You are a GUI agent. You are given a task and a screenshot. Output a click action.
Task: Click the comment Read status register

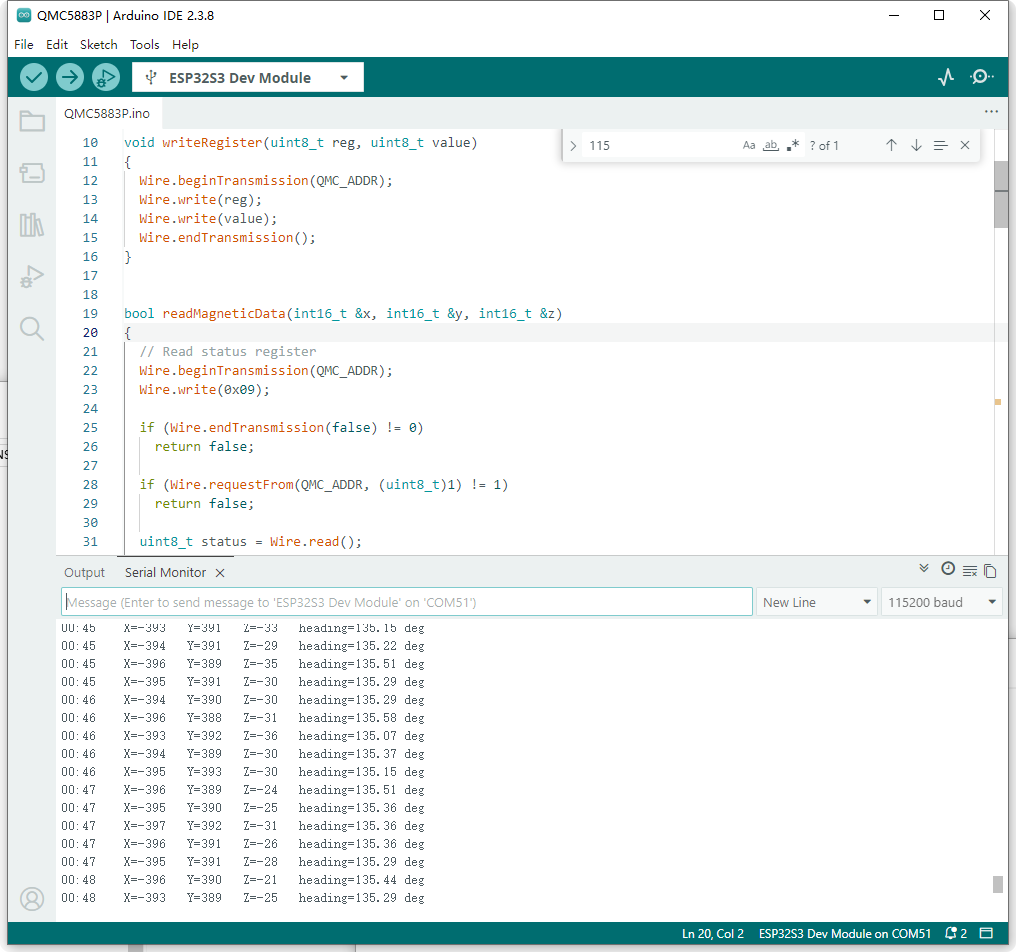coord(227,351)
